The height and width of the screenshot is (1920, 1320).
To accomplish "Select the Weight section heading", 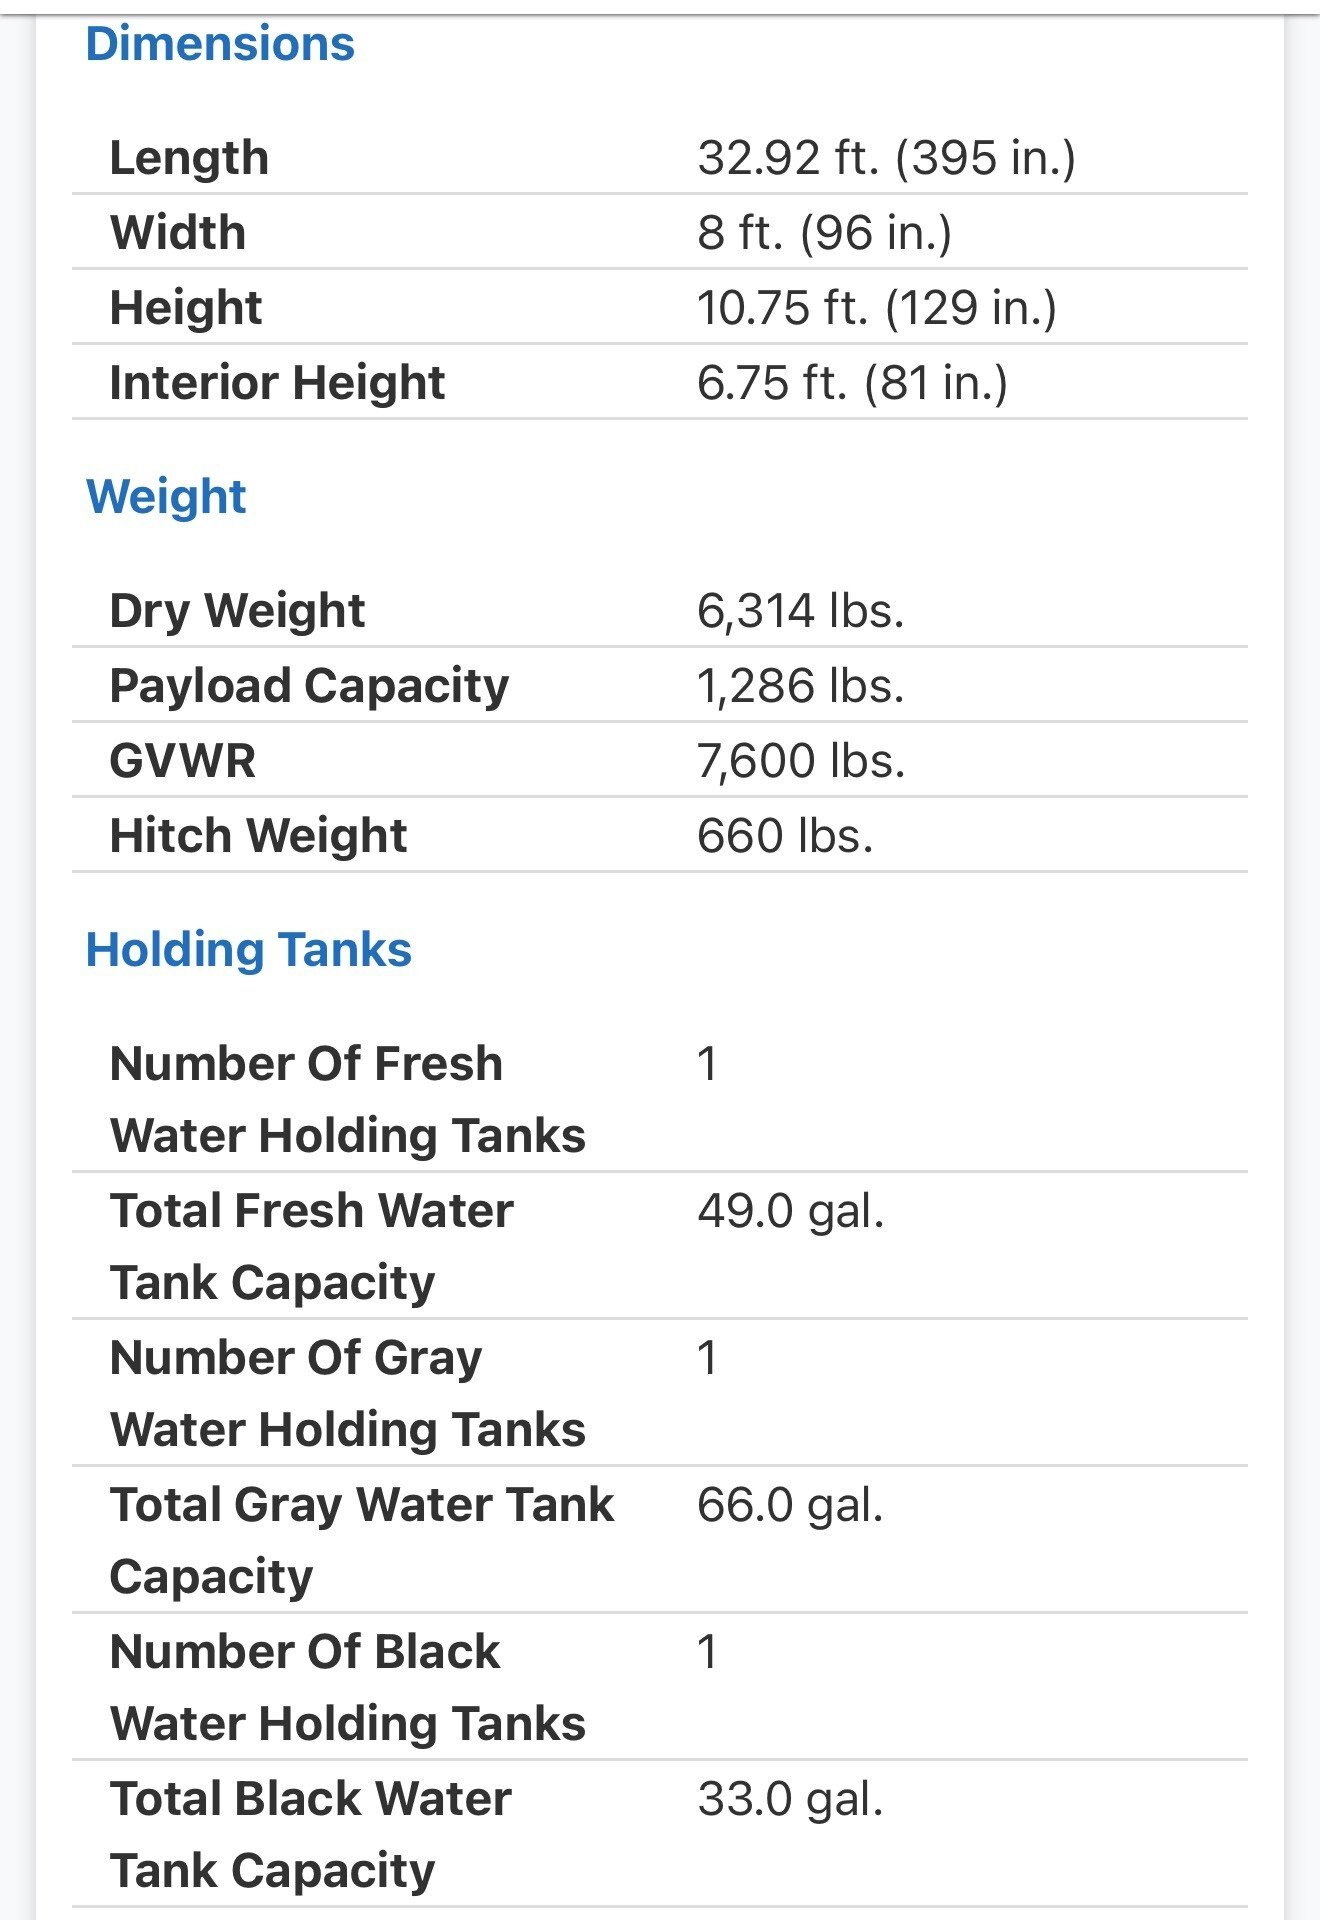I will (x=166, y=497).
